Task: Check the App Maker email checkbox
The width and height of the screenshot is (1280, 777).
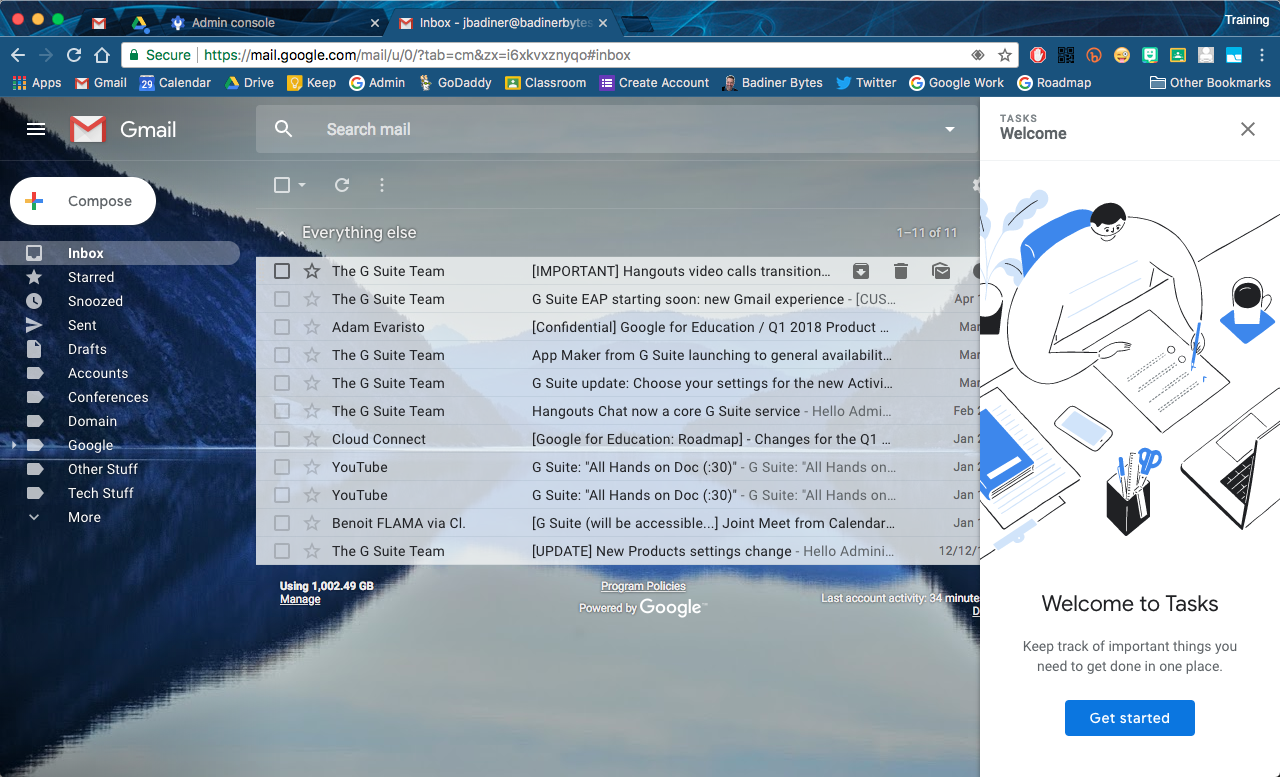Action: [282, 355]
